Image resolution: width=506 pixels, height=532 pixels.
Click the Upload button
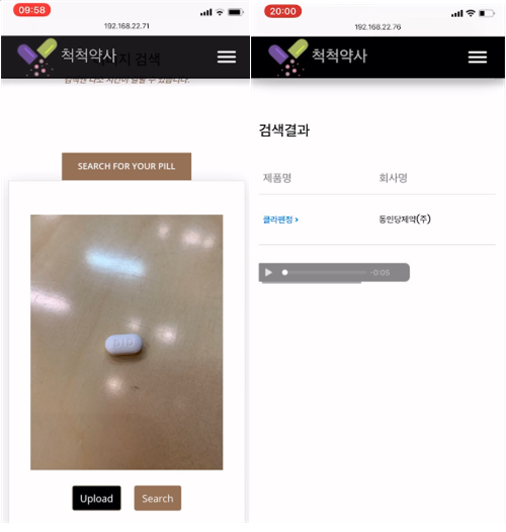[96, 498]
